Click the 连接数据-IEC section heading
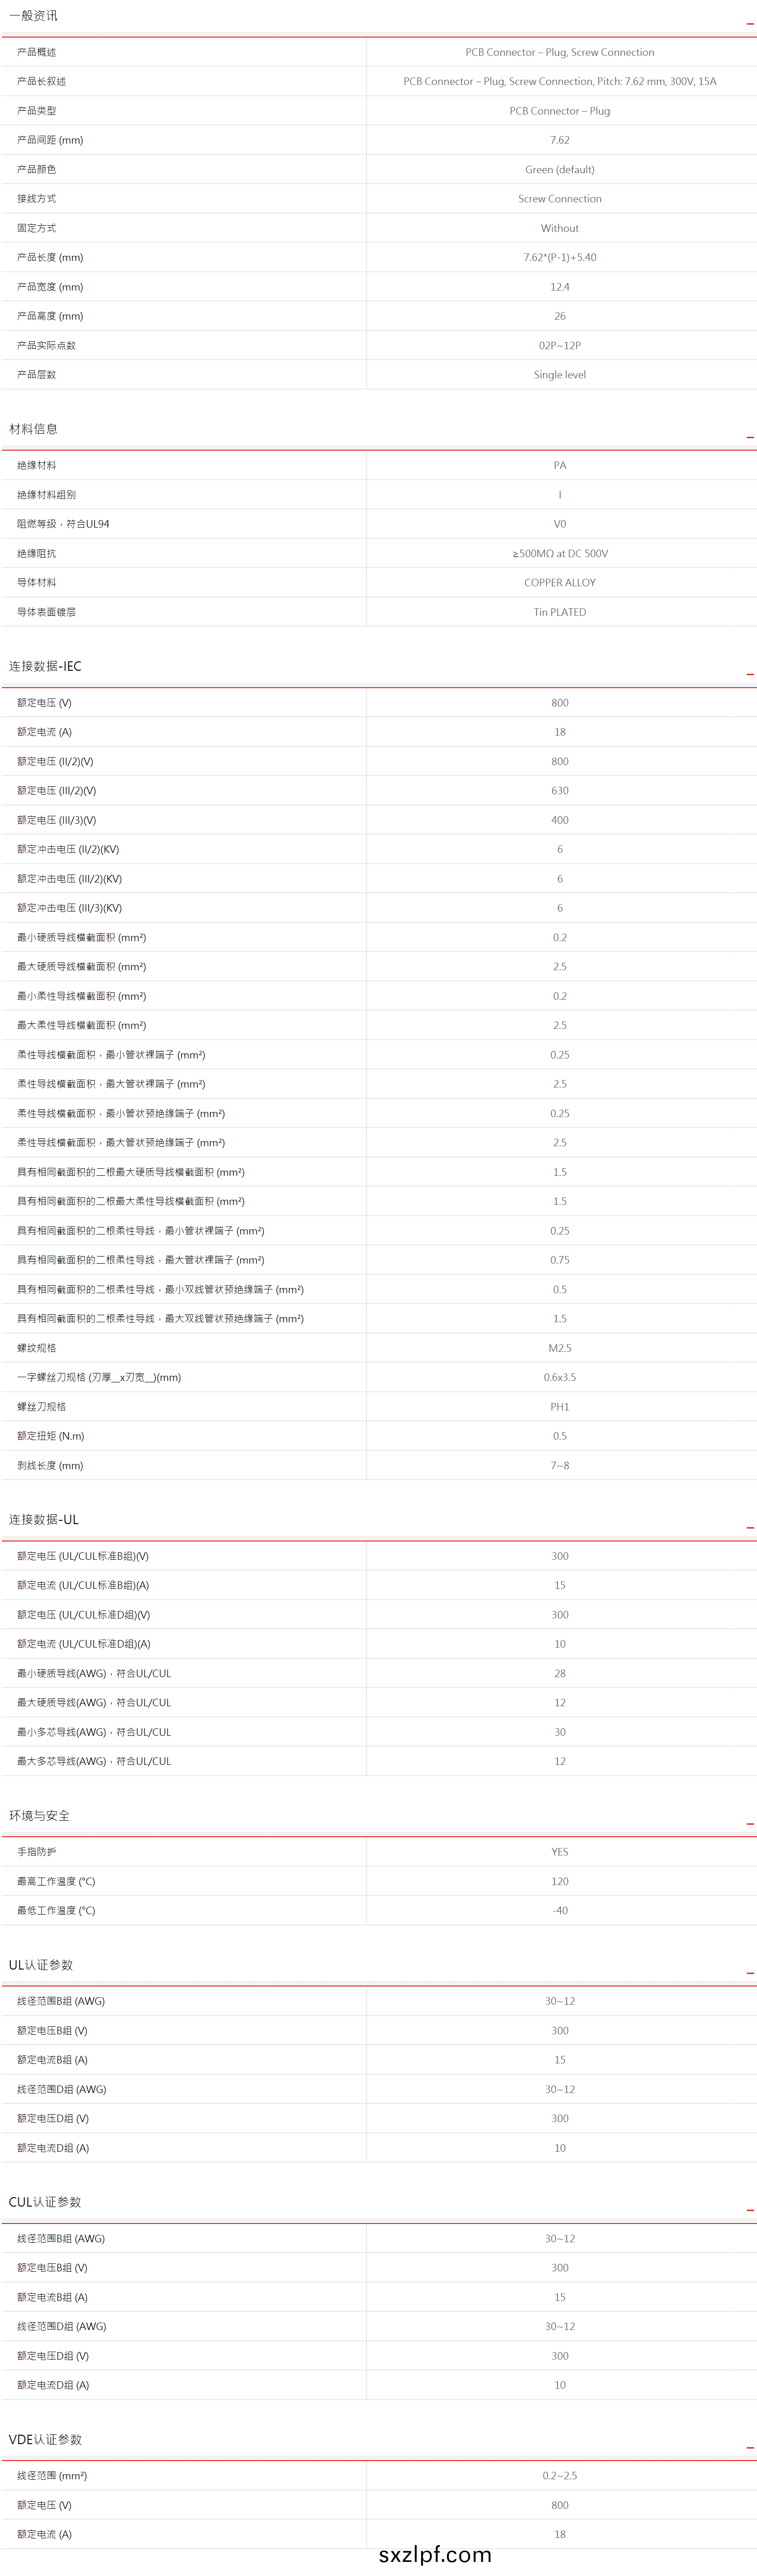Screen dimensions: 757x2576 click(x=45, y=666)
